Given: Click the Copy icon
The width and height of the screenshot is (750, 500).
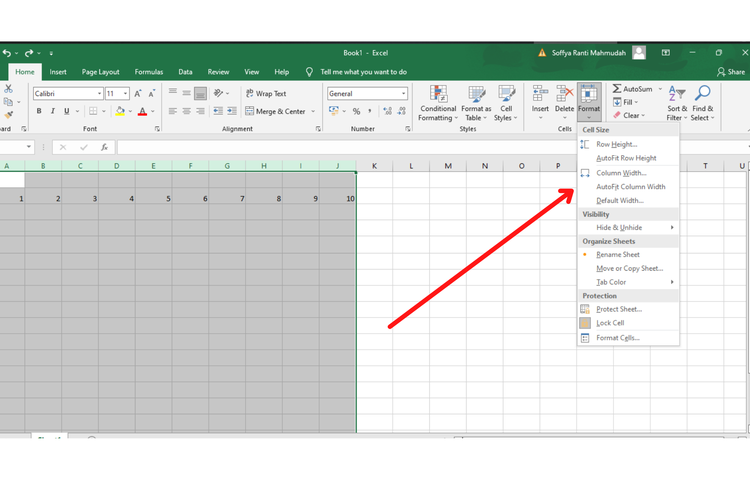Looking at the screenshot, I should pos(8,102).
